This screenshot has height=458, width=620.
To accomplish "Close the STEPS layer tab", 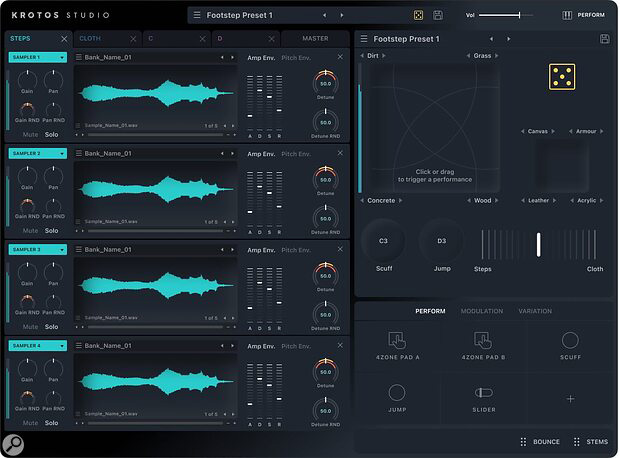I will coord(64,39).
